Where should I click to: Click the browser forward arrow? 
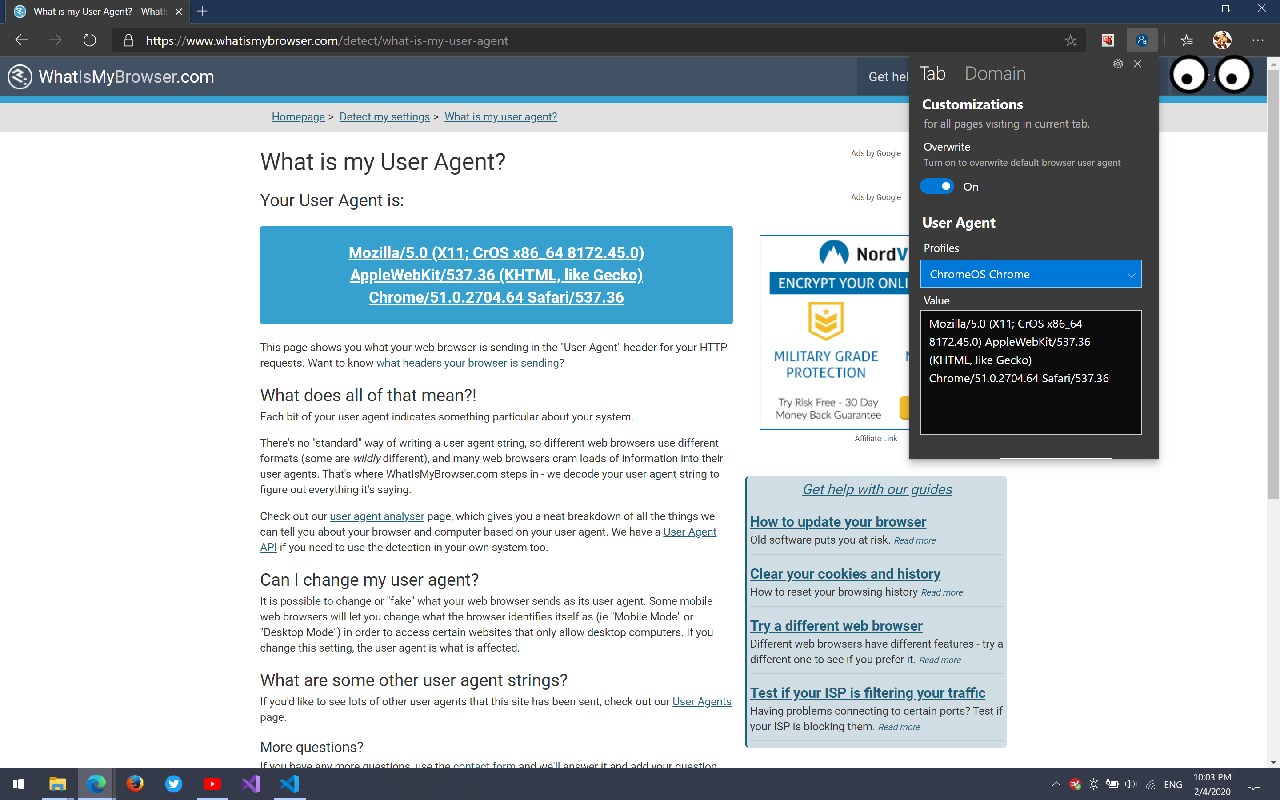(56, 40)
